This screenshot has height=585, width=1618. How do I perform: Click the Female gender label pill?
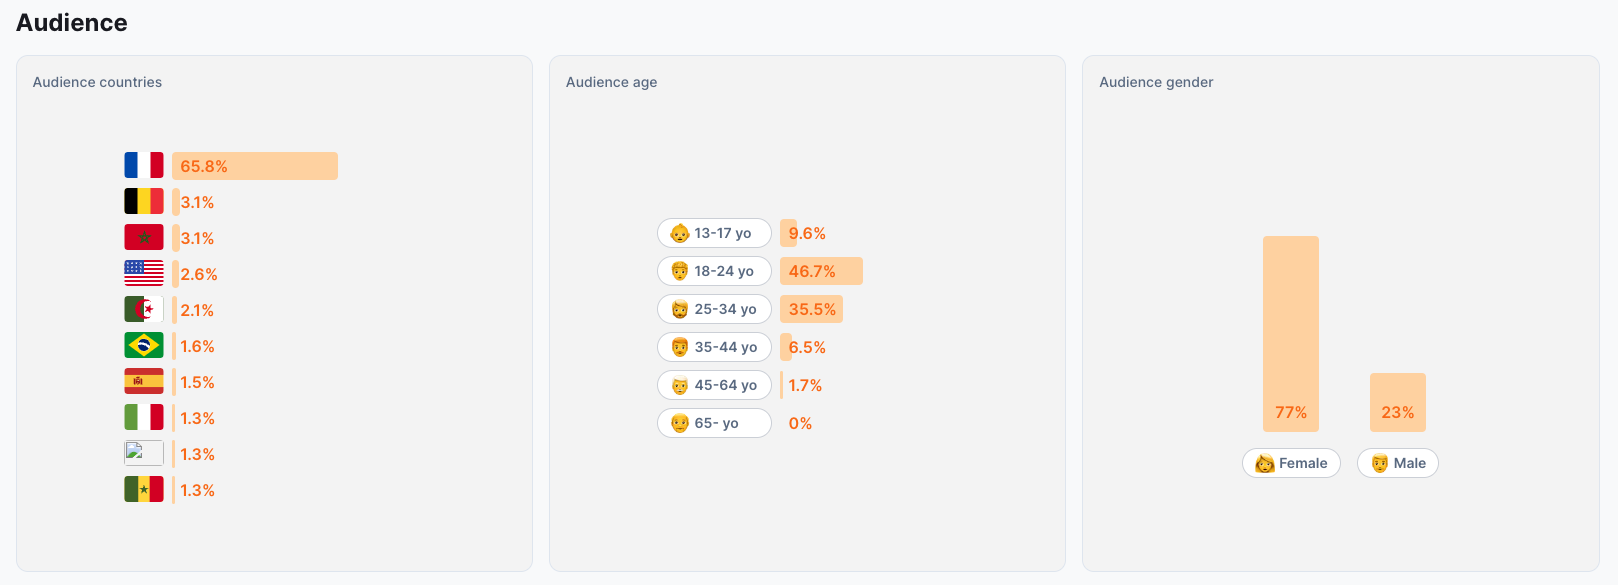pos(1291,463)
